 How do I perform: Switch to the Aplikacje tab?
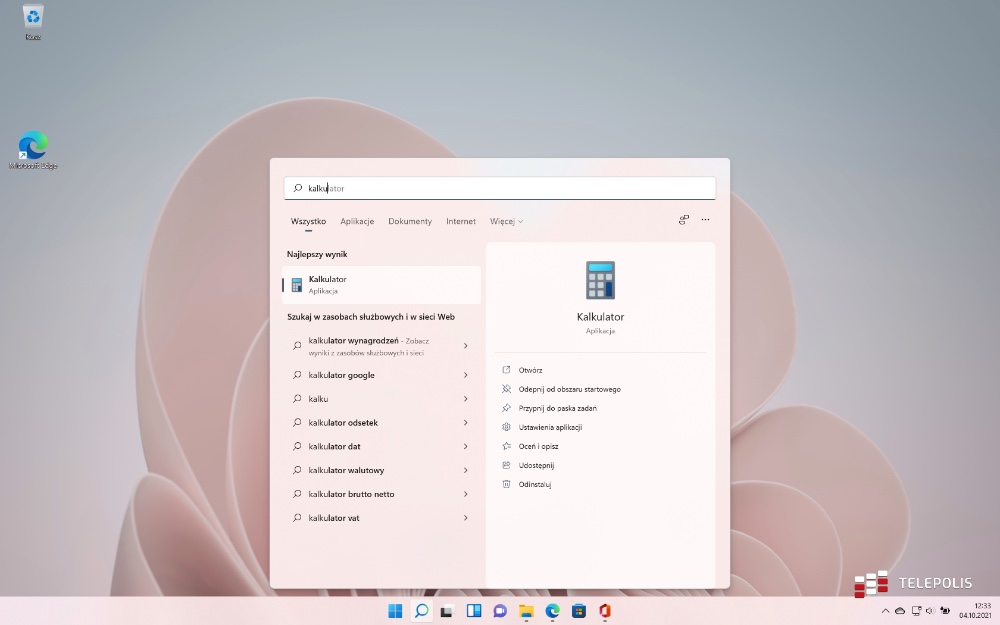tap(357, 221)
